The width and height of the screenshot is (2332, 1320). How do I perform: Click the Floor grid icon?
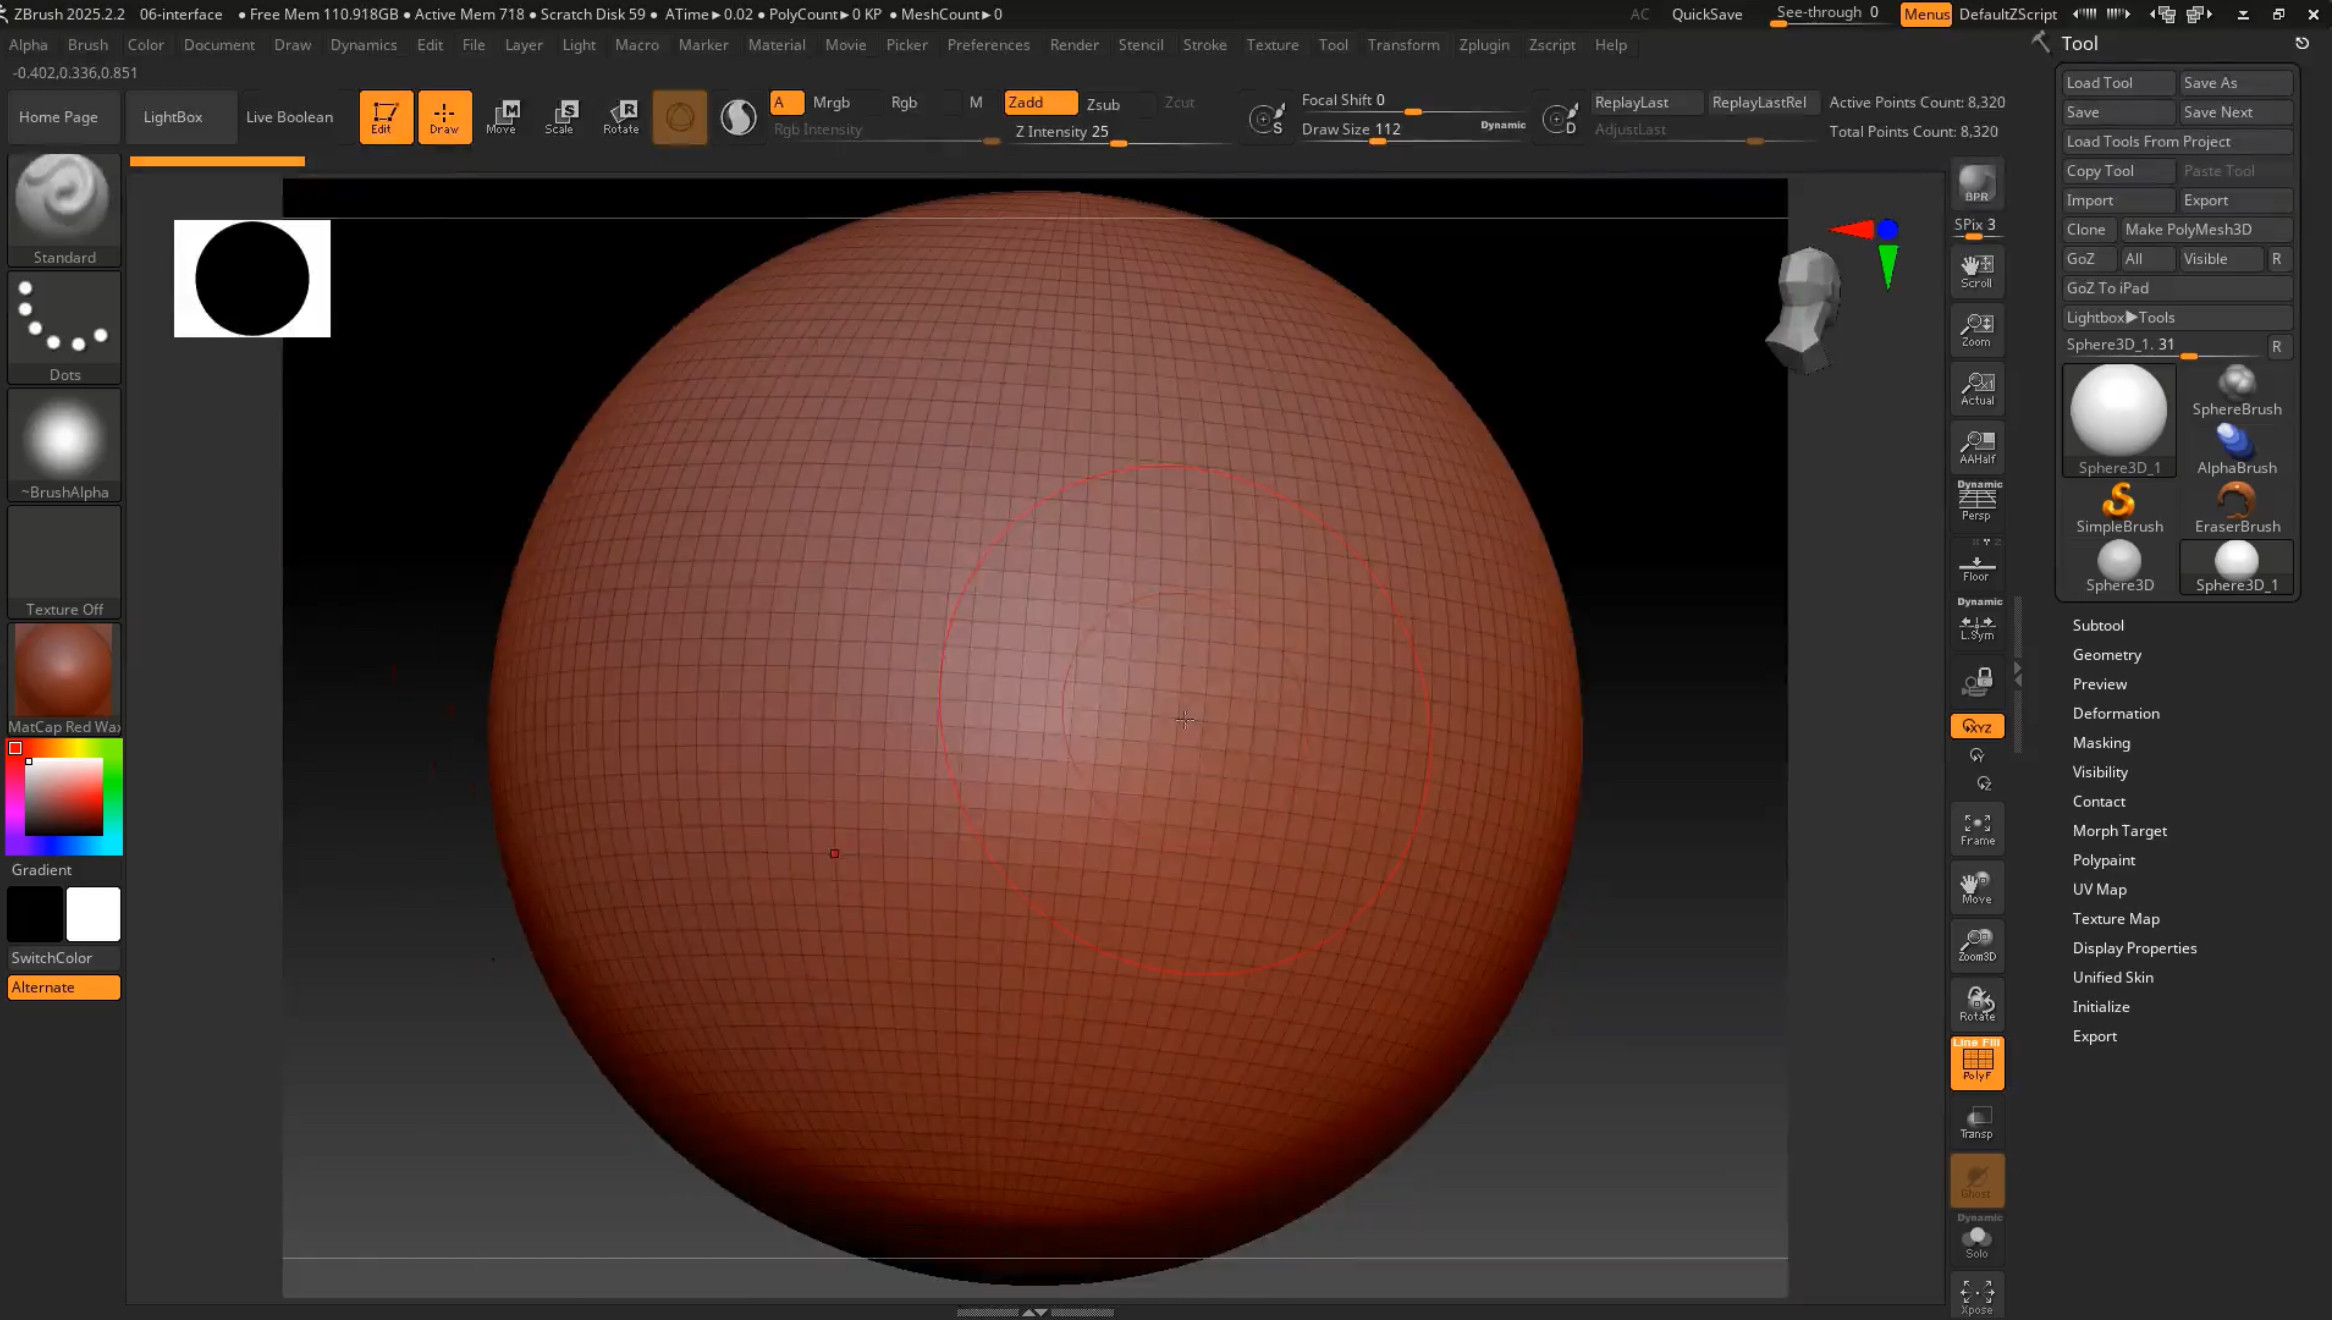coord(1976,567)
